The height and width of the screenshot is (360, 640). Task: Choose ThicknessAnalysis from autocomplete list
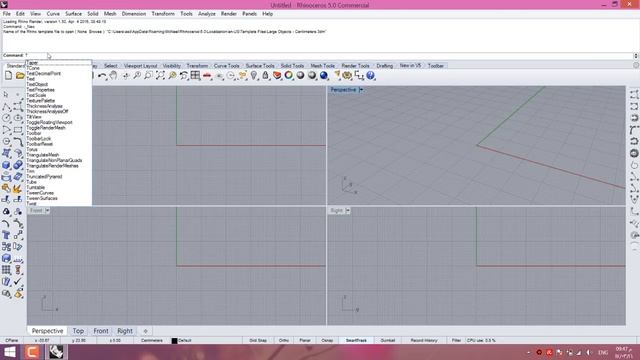click(44, 106)
